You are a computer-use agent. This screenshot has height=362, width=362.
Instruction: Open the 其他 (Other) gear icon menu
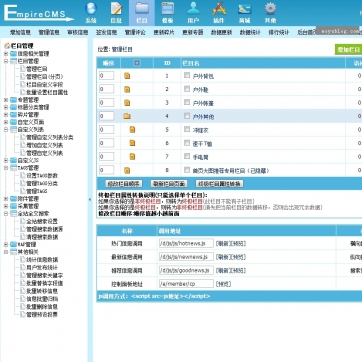270,13
